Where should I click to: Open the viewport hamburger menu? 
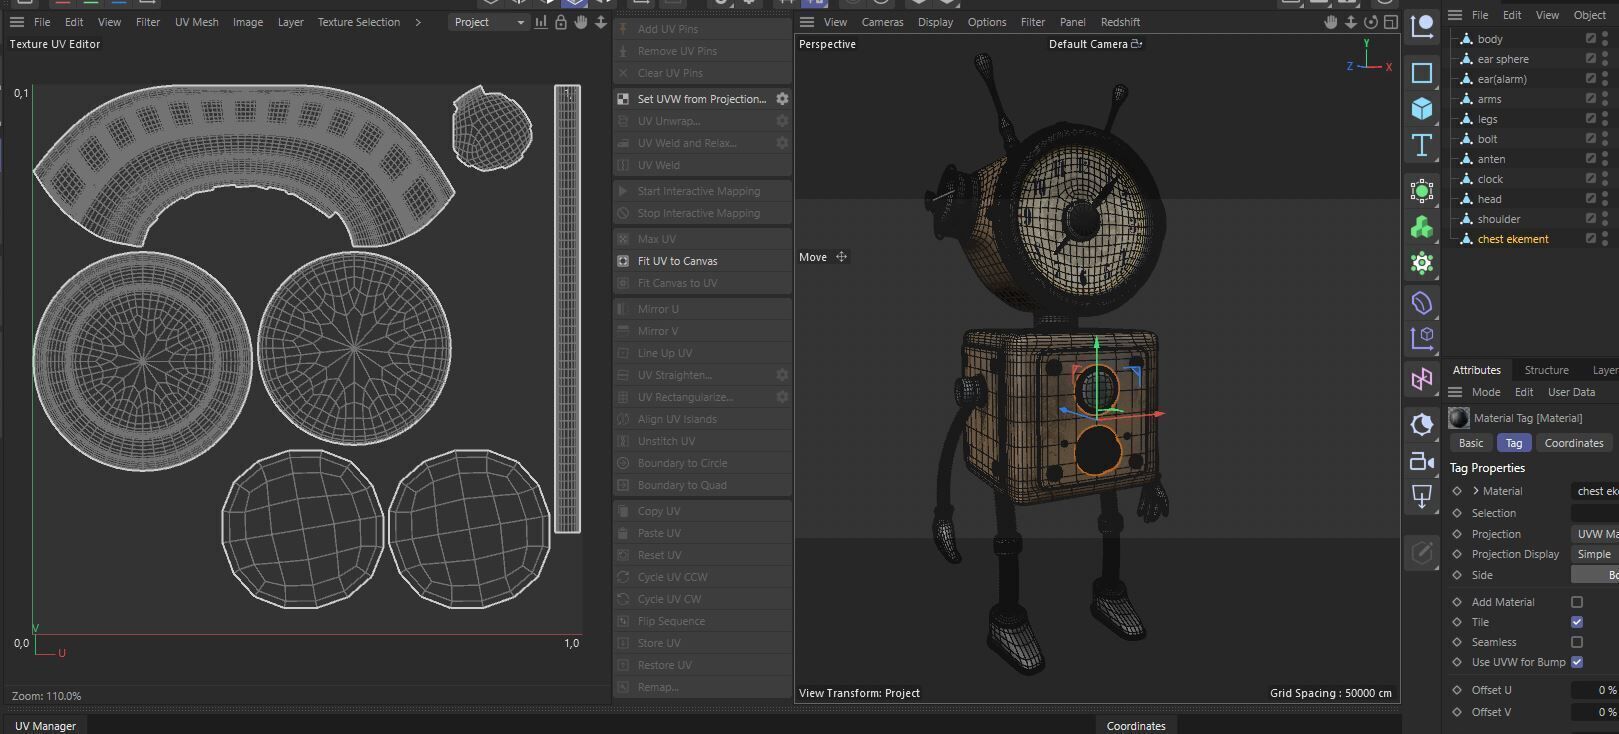coord(807,22)
